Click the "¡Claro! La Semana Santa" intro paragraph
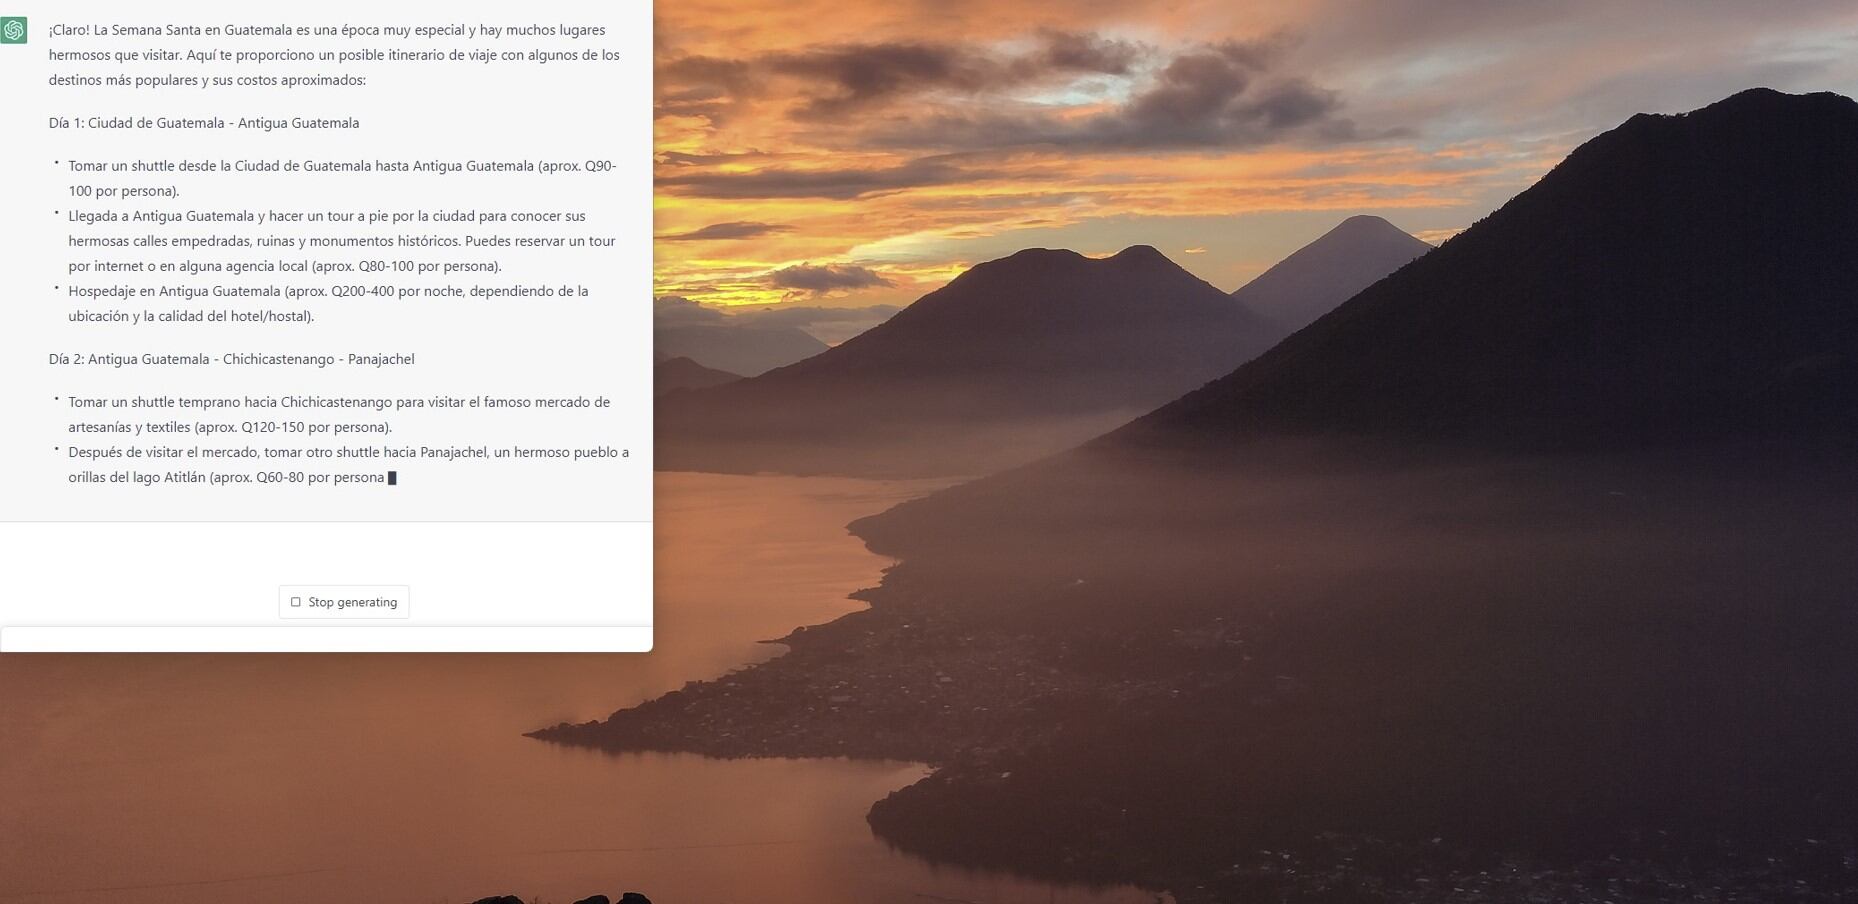This screenshot has width=1858, height=904. [334, 55]
